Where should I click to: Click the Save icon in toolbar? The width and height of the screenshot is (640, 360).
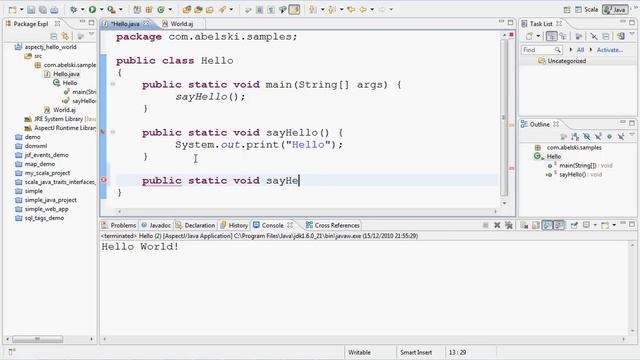[31, 9]
